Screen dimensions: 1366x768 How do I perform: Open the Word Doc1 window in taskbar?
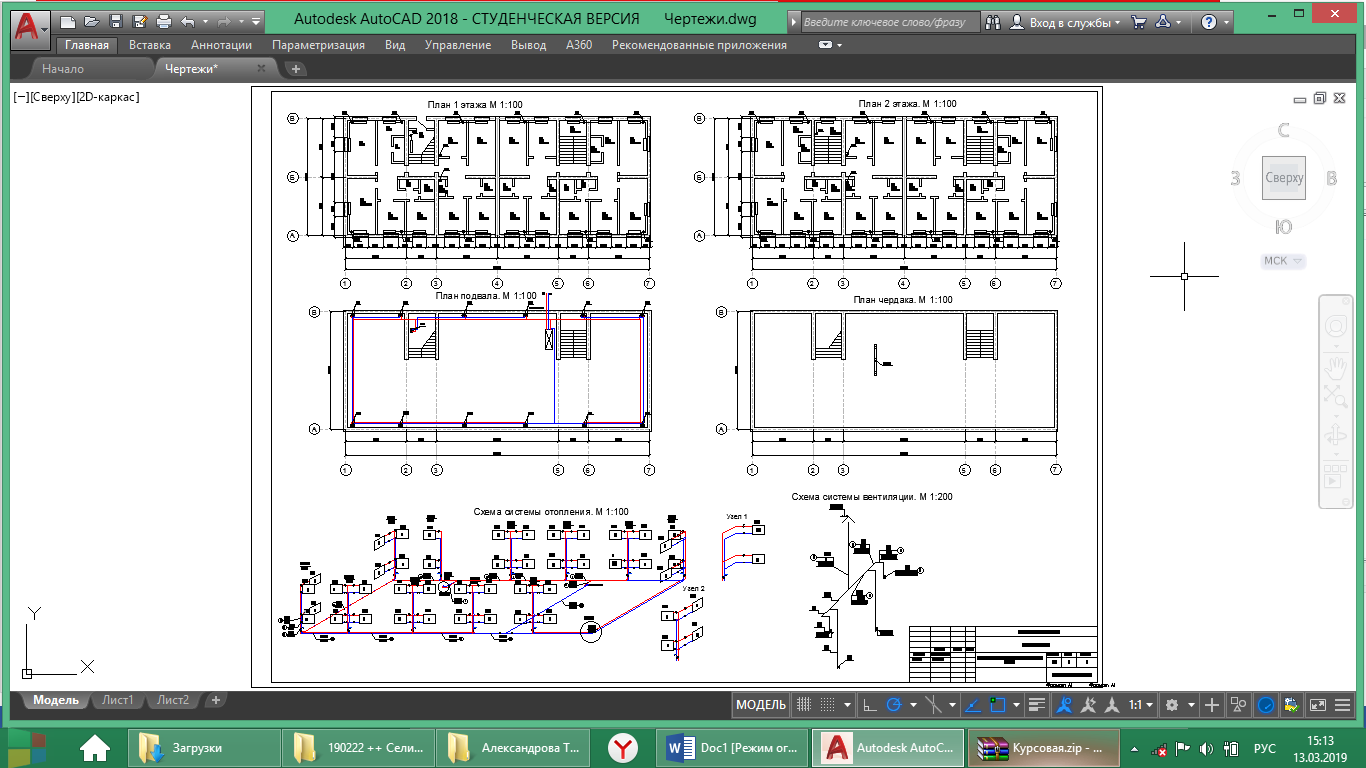coord(732,747)
